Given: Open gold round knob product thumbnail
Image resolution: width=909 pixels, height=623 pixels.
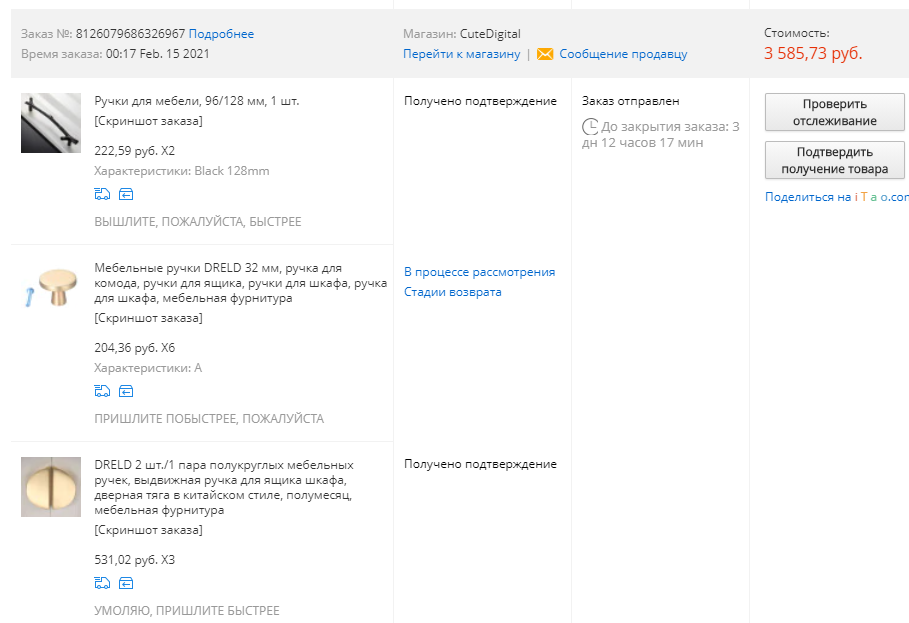Looking at the screenshot, I should 51,287.
